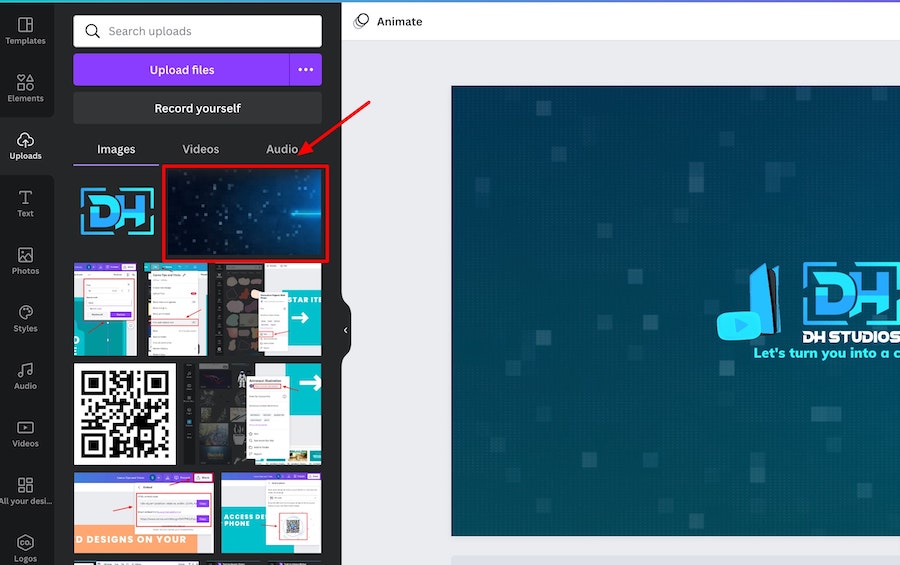Click the Upload files button
The image size is (900, 565).
point(181,70)
